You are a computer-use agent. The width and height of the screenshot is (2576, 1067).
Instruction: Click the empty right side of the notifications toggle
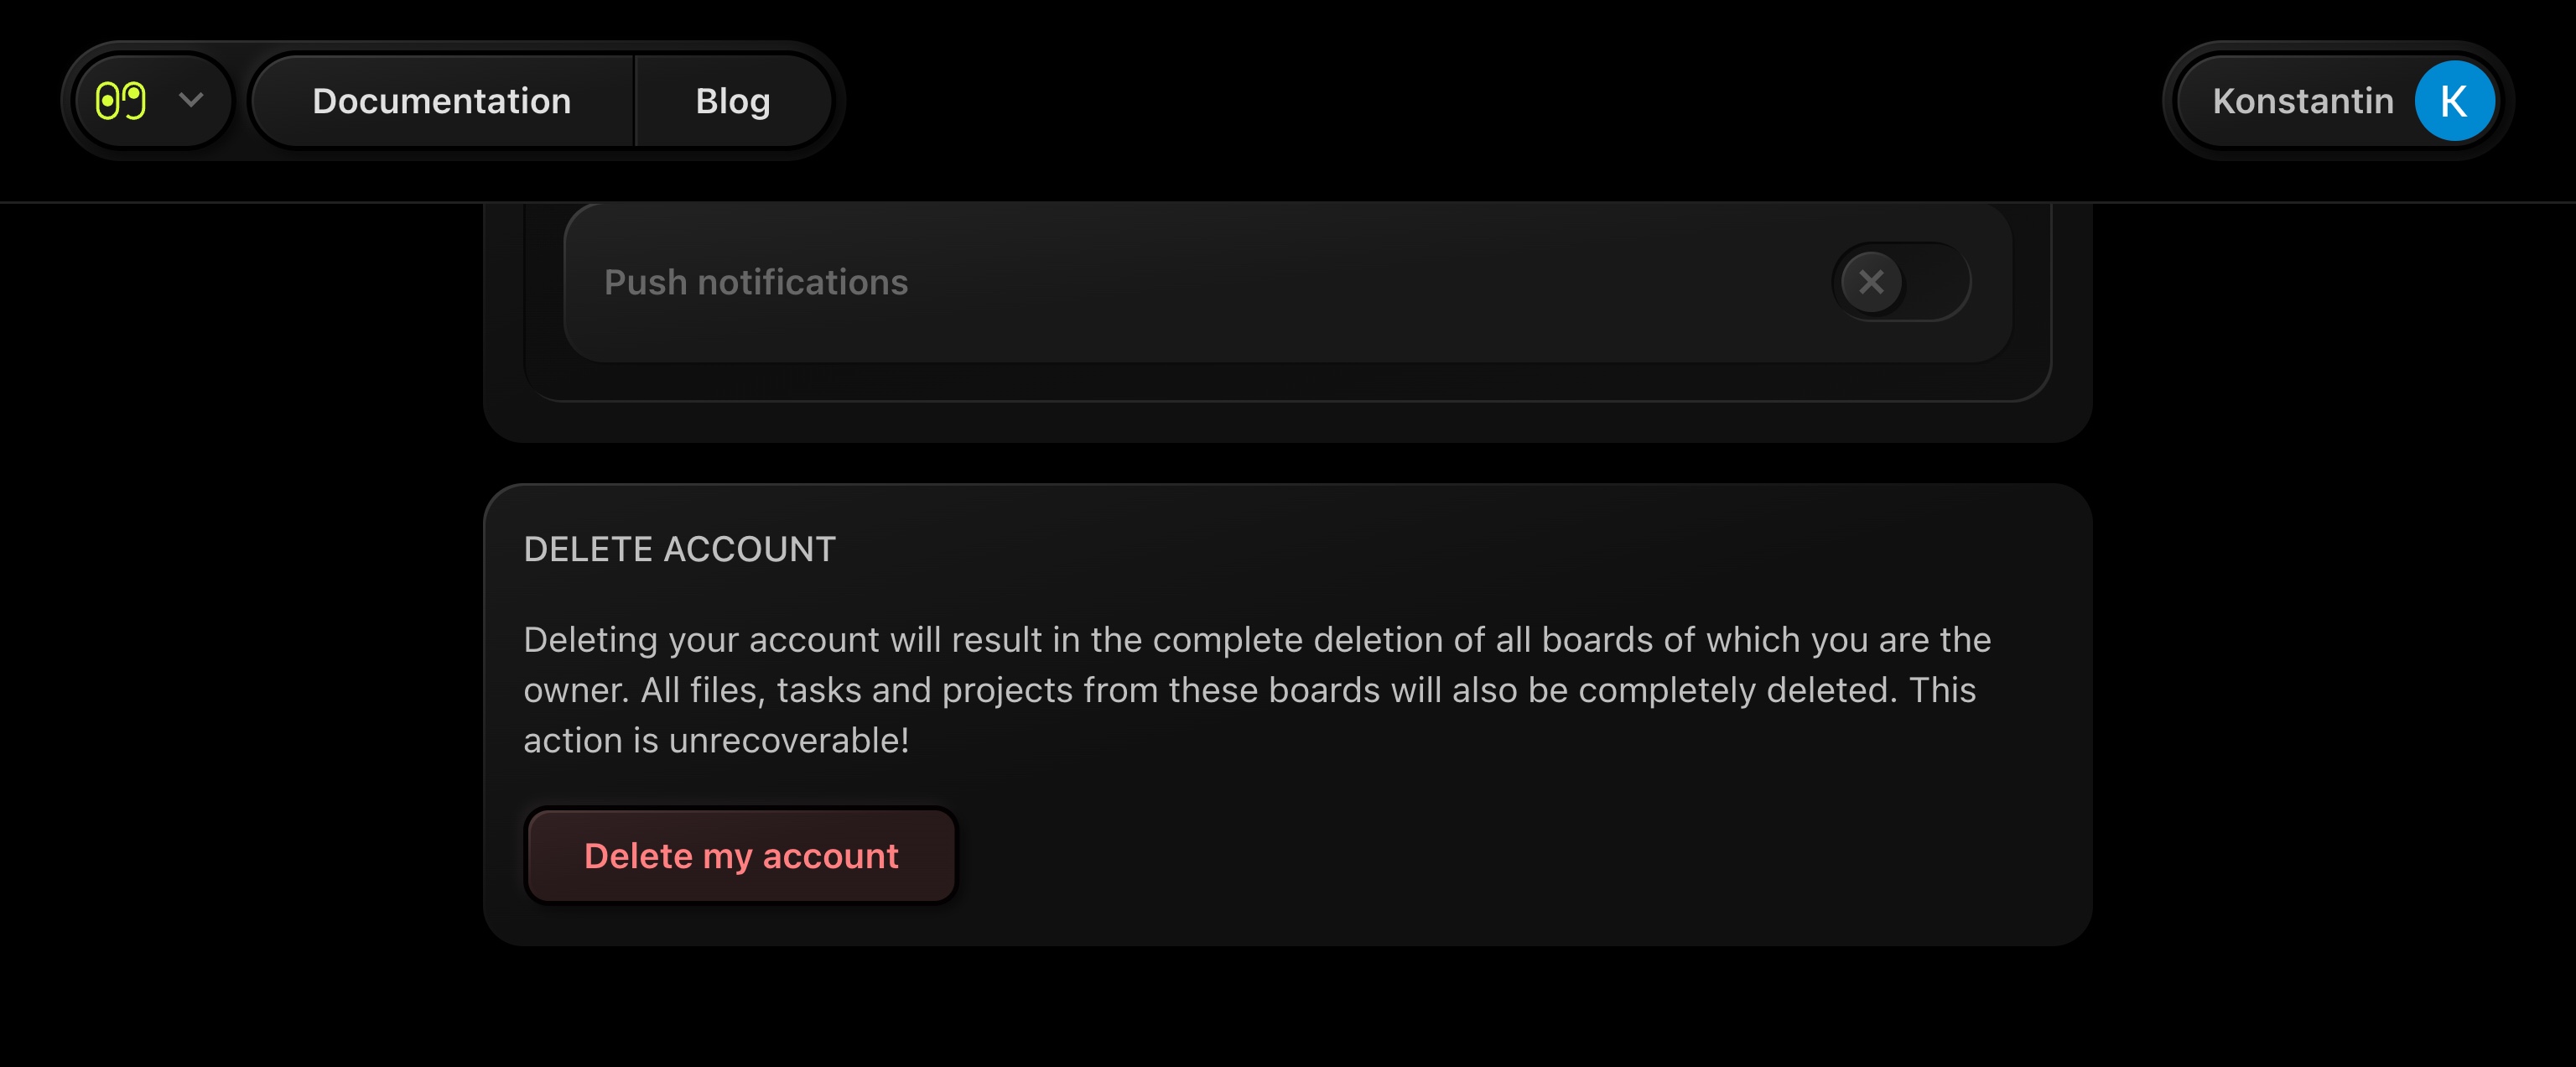[x=1938, y=282]
